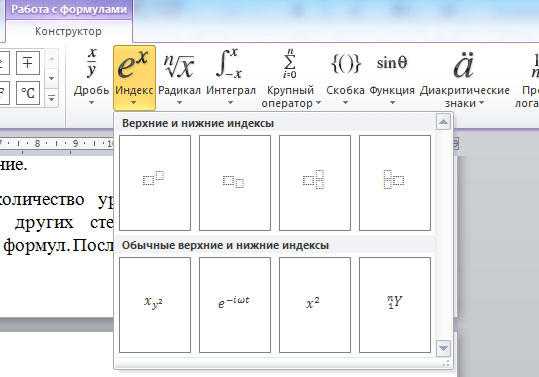Open the Радикал radical gallery

(x=179, y=77)
